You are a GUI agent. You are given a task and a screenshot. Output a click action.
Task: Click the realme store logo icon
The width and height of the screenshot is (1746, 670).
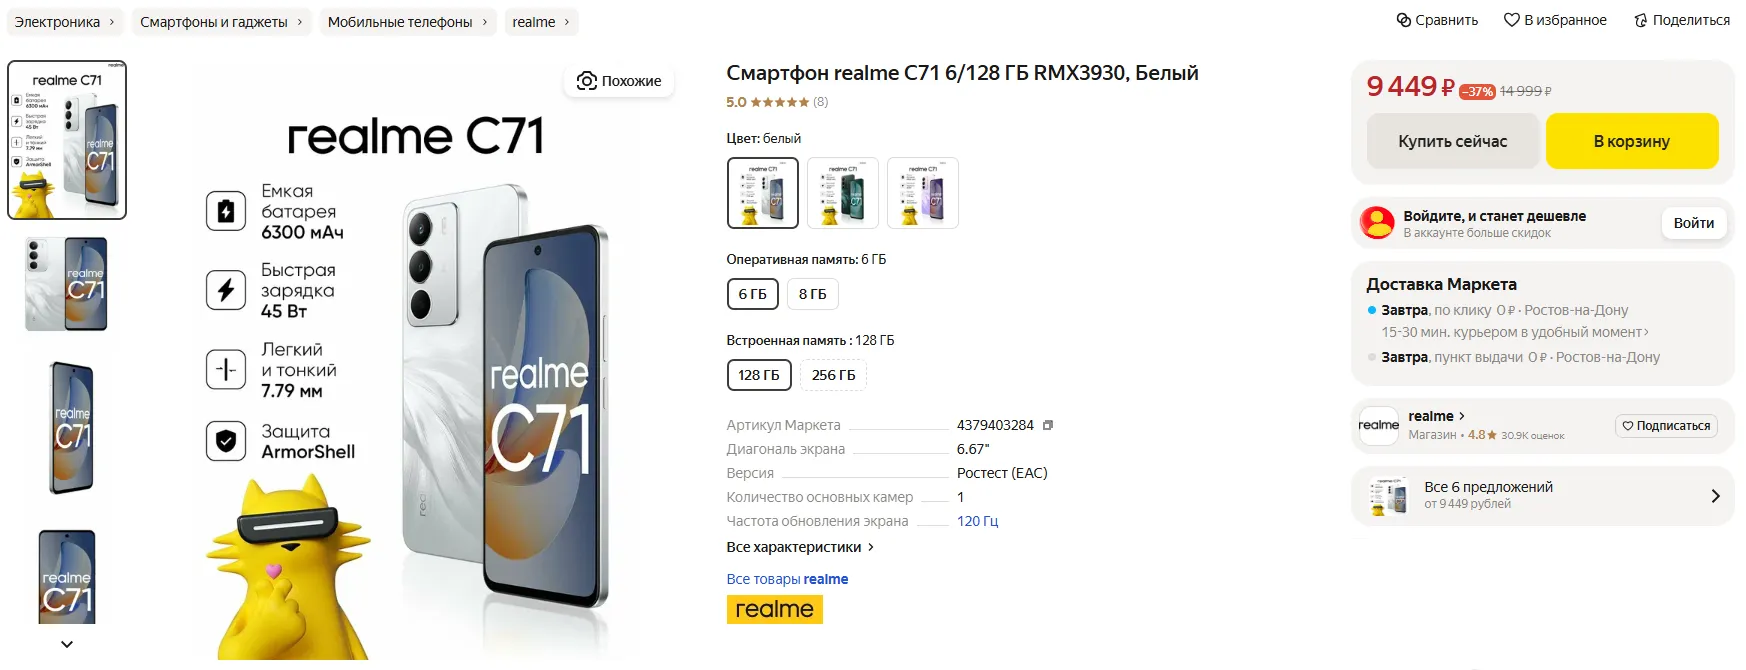(x=1379, y=425)
